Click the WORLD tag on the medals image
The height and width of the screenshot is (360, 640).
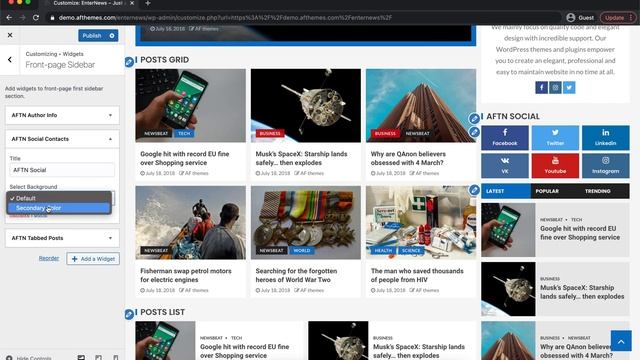pyautogui.click(x=302, y=251)
